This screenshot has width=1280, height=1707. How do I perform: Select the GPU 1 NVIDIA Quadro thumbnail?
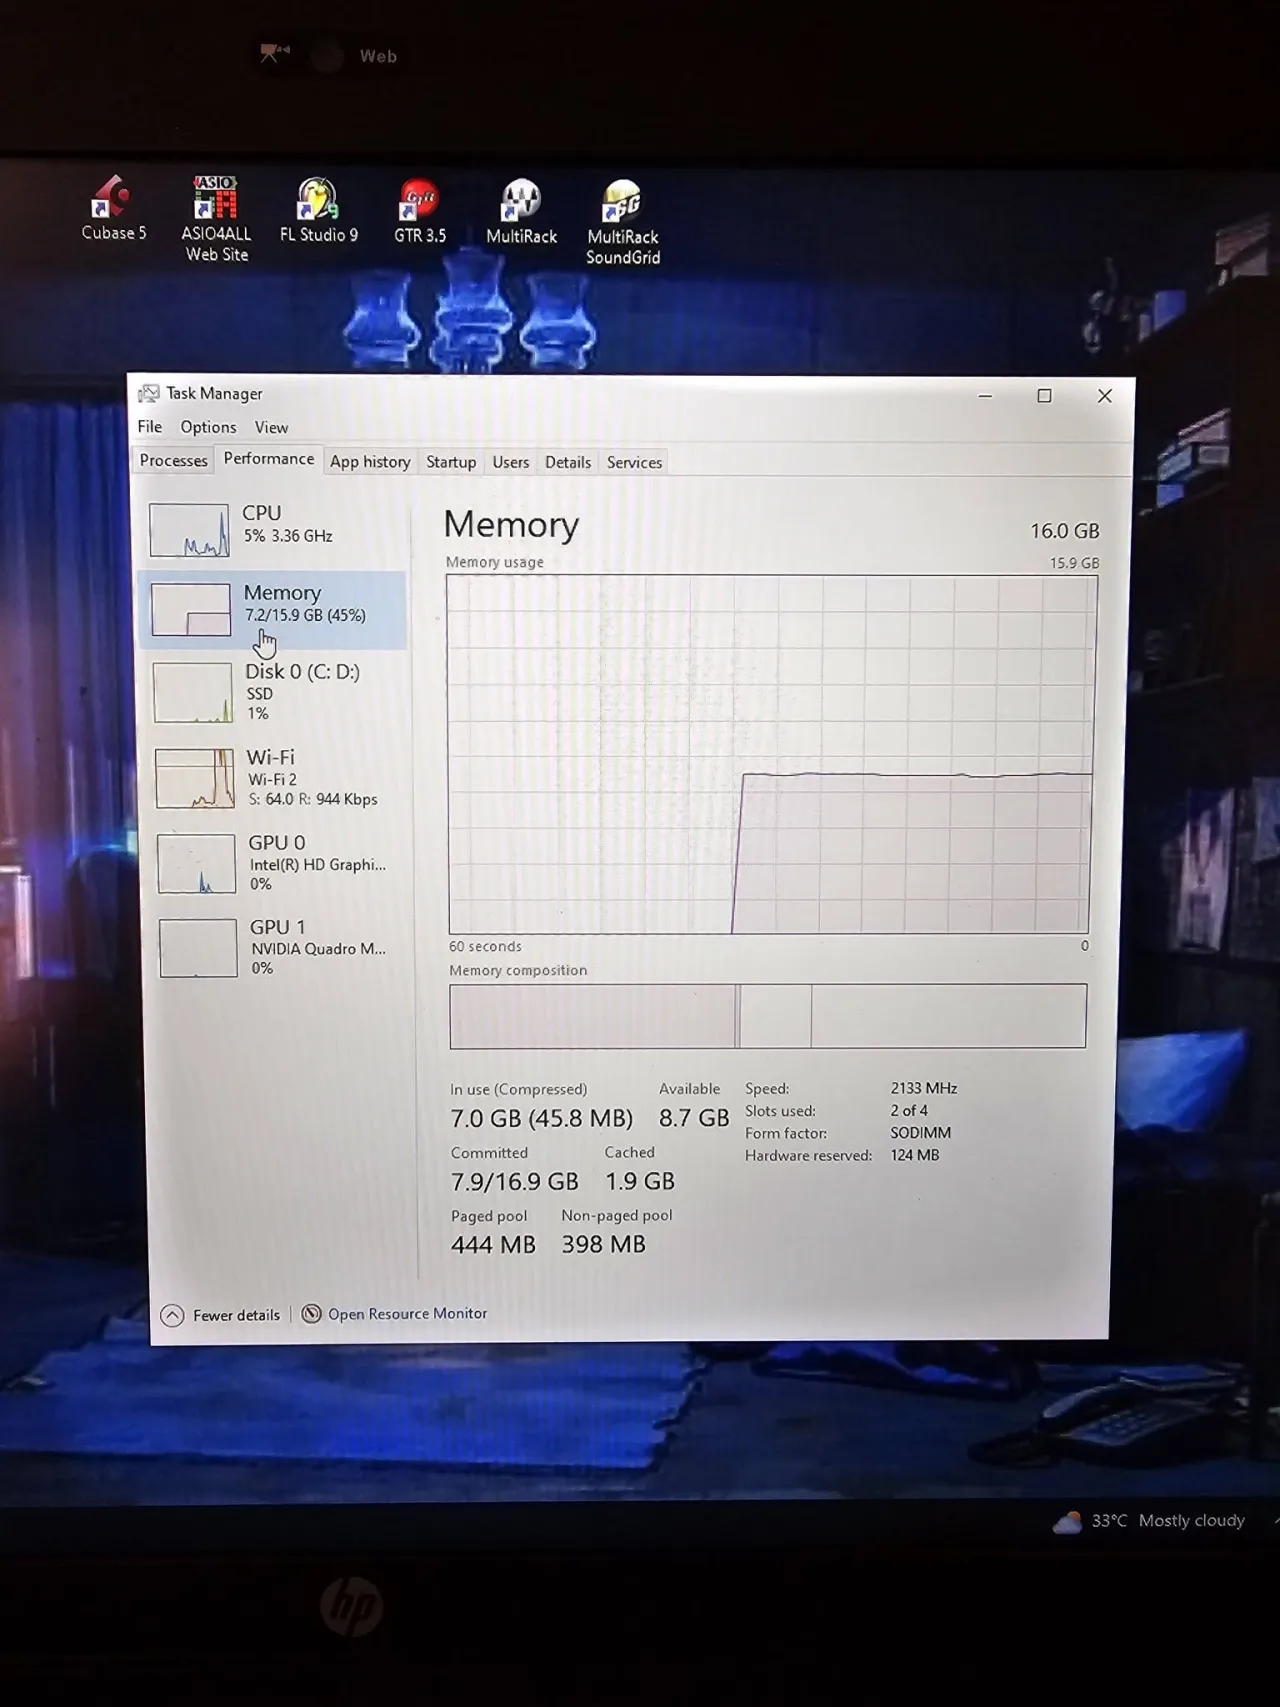[198, 948]
